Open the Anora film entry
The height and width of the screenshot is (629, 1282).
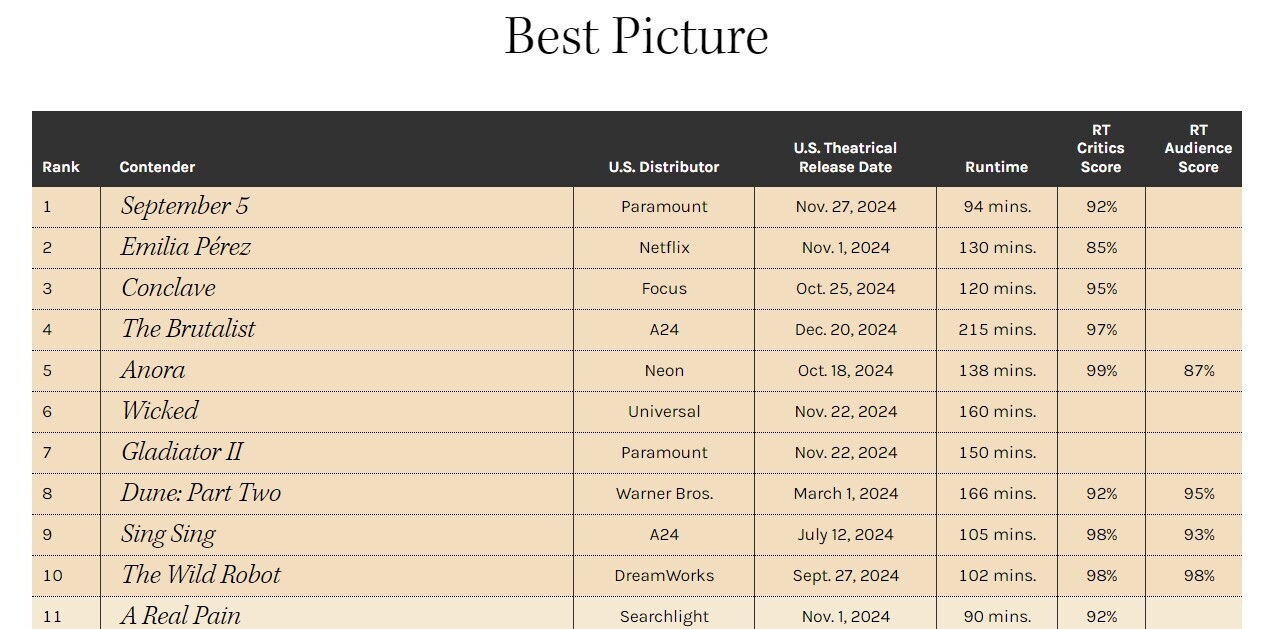[x=153, y=370]
